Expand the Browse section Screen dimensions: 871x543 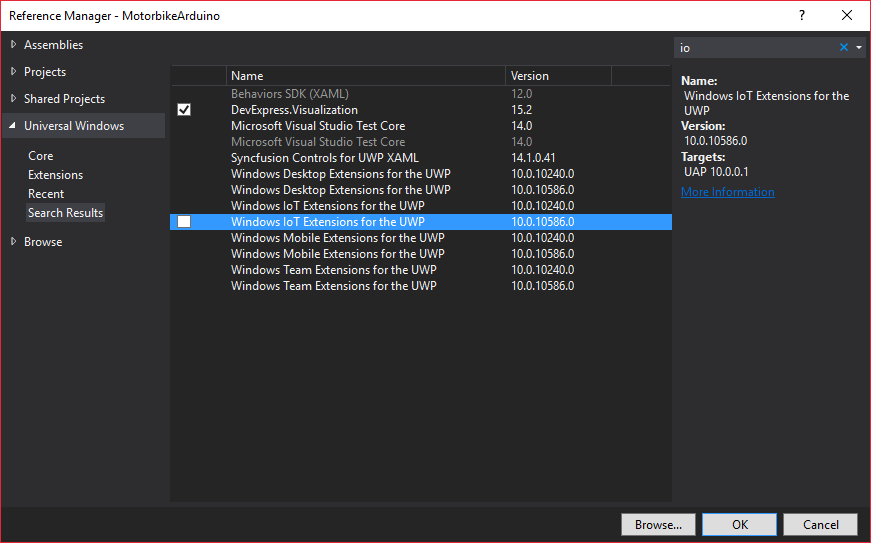[13, 242]
